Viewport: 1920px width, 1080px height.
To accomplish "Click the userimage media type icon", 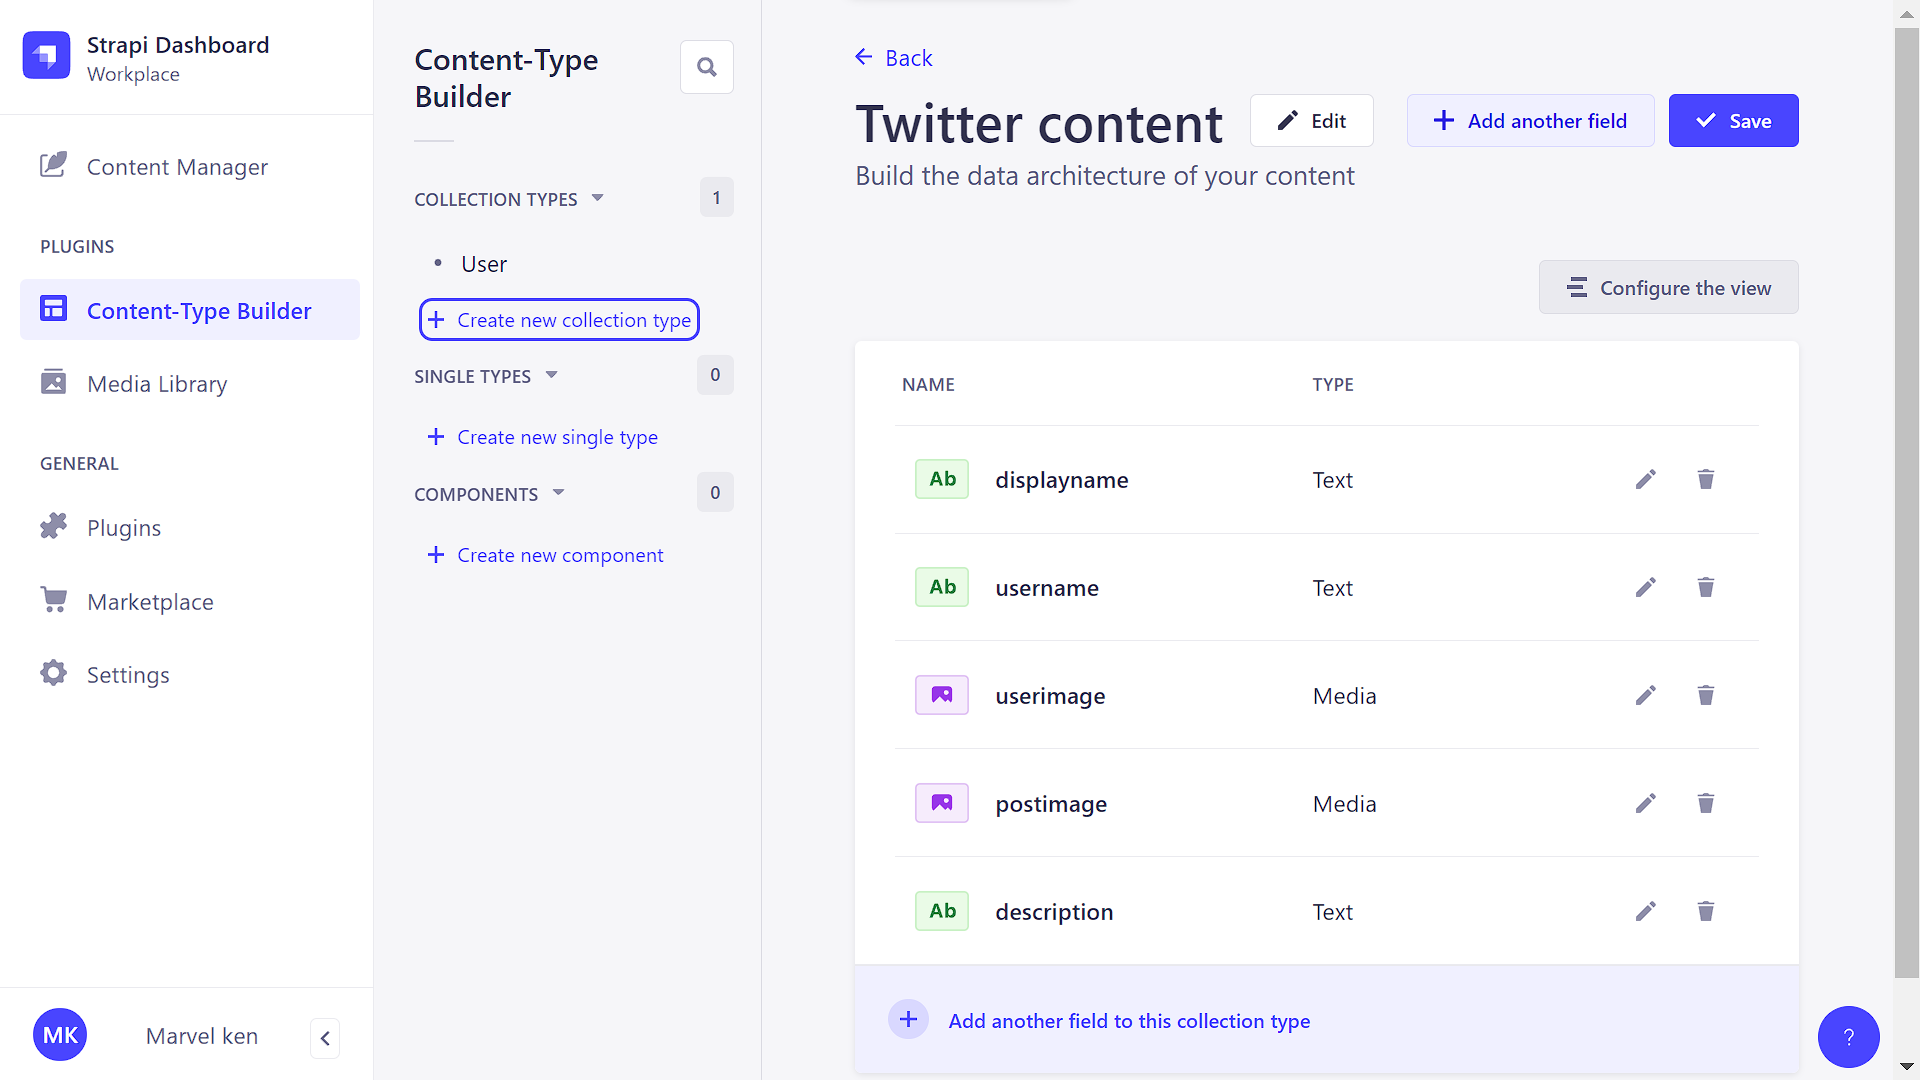I will (942, 695).
